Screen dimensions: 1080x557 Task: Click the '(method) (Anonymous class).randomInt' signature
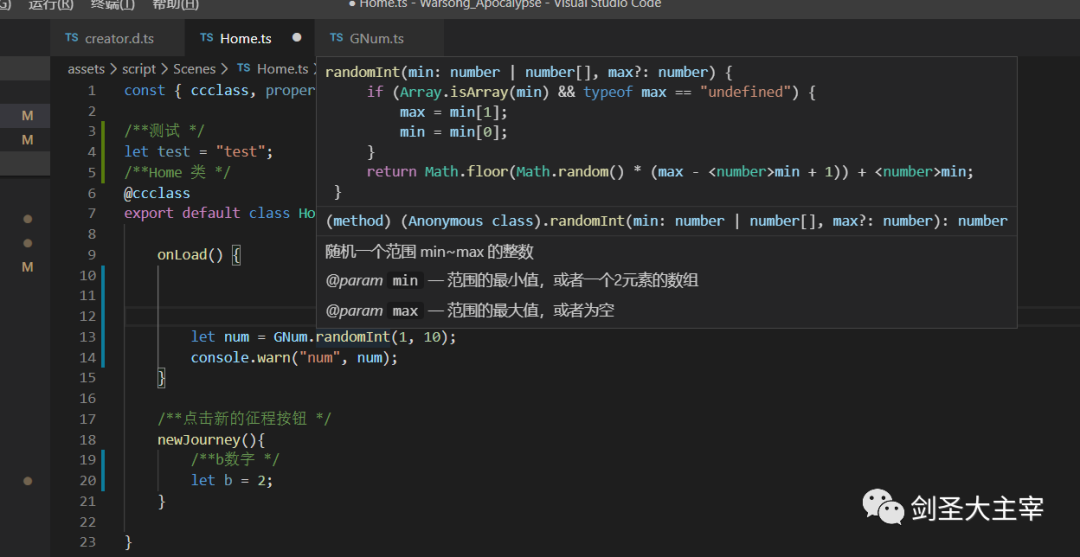(666, 221)
